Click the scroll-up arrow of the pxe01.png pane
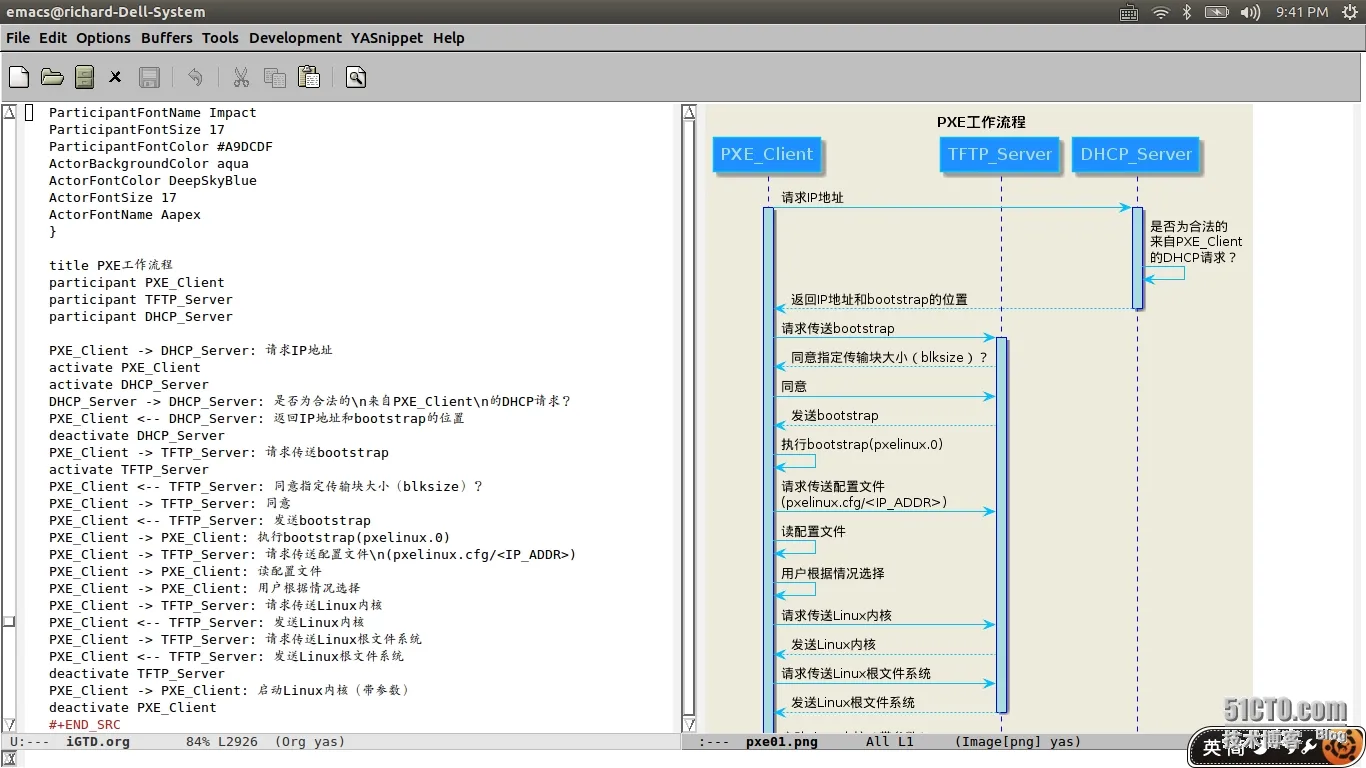This screenshot has height=768, width=1366. [x=689, y=112]
